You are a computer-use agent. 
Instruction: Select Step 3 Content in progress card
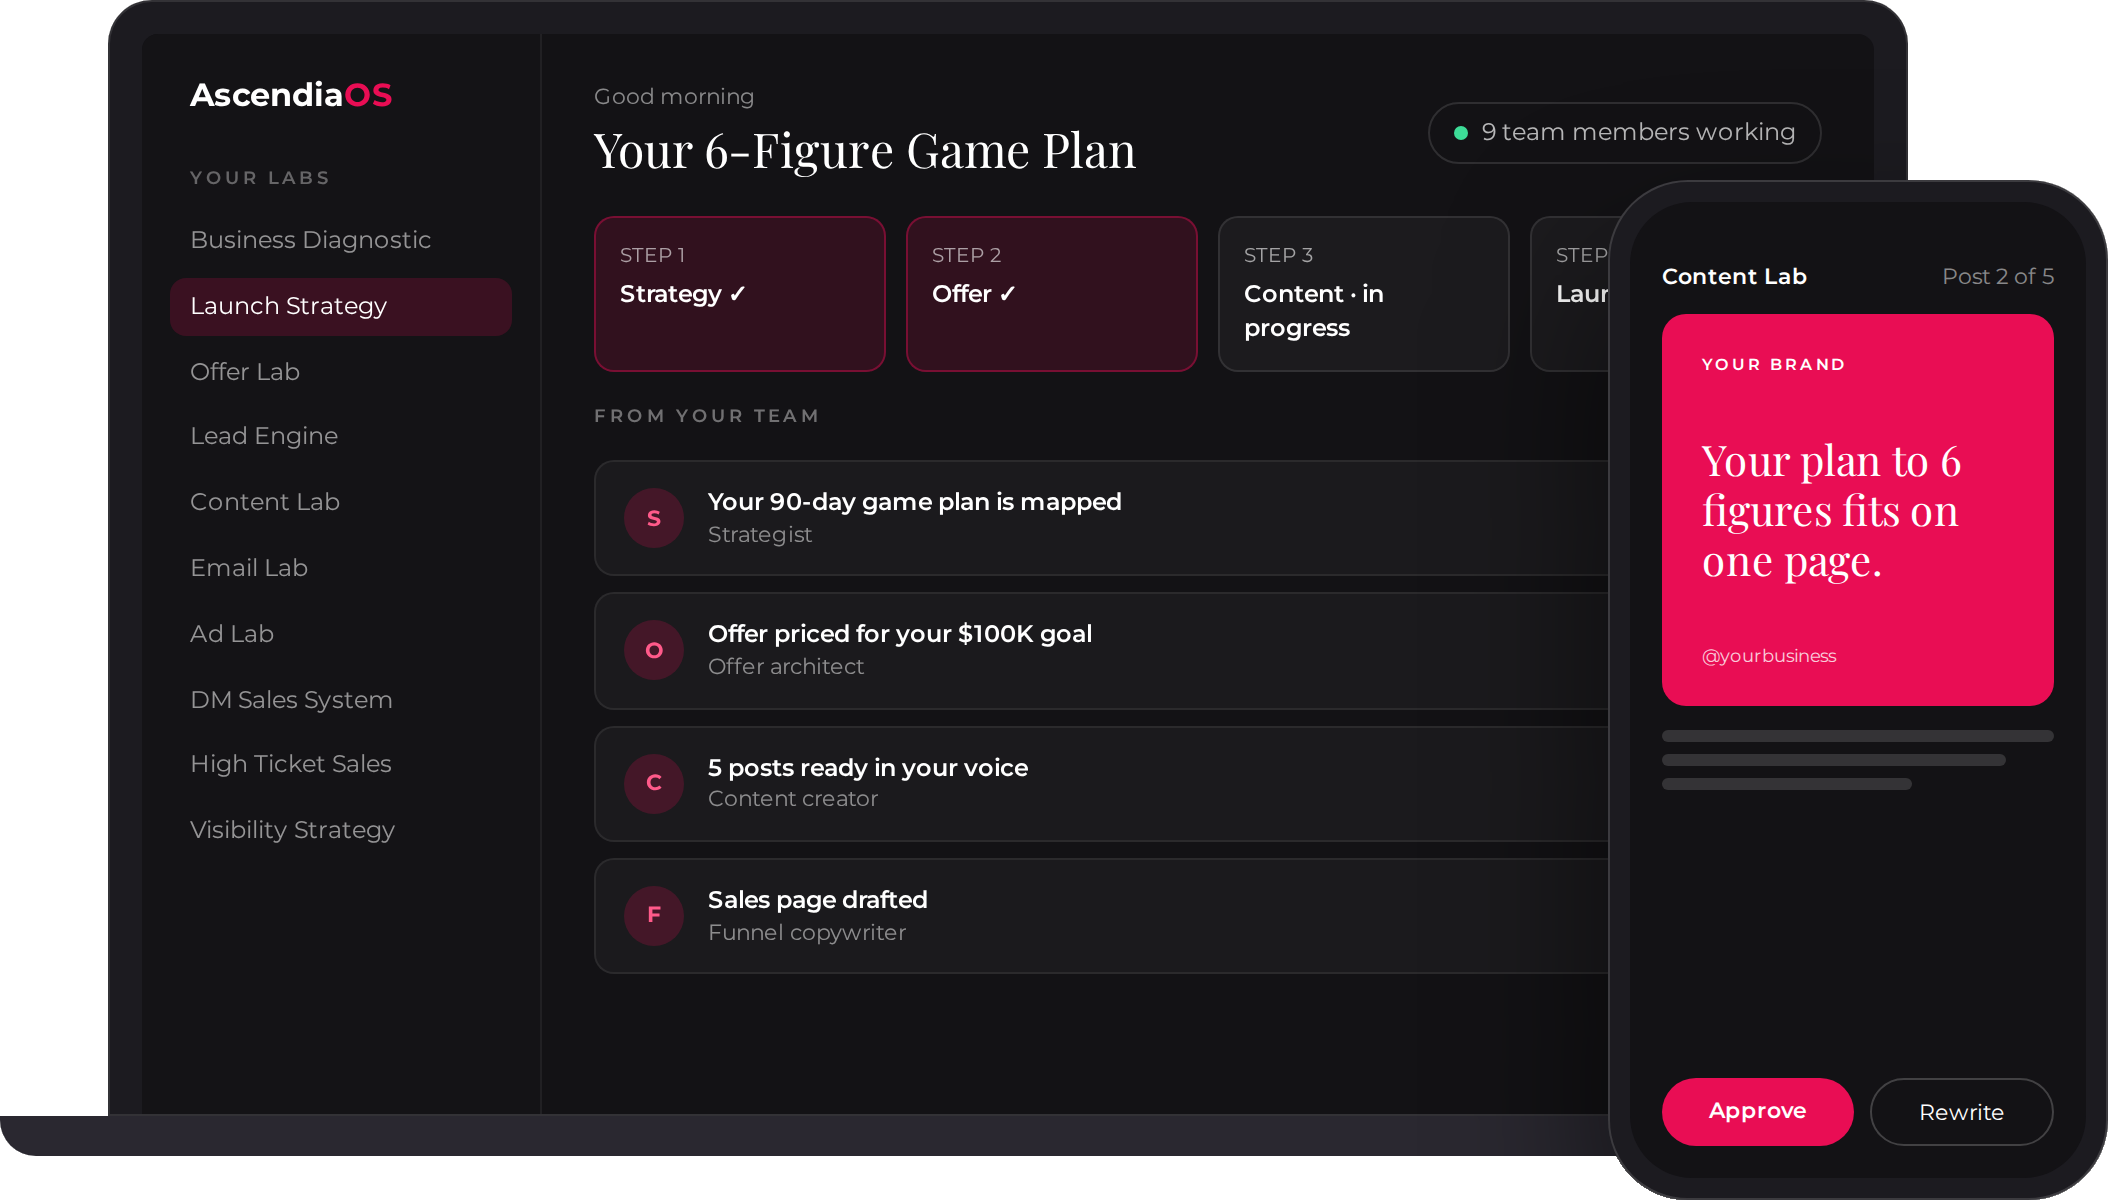(1364, 294)
